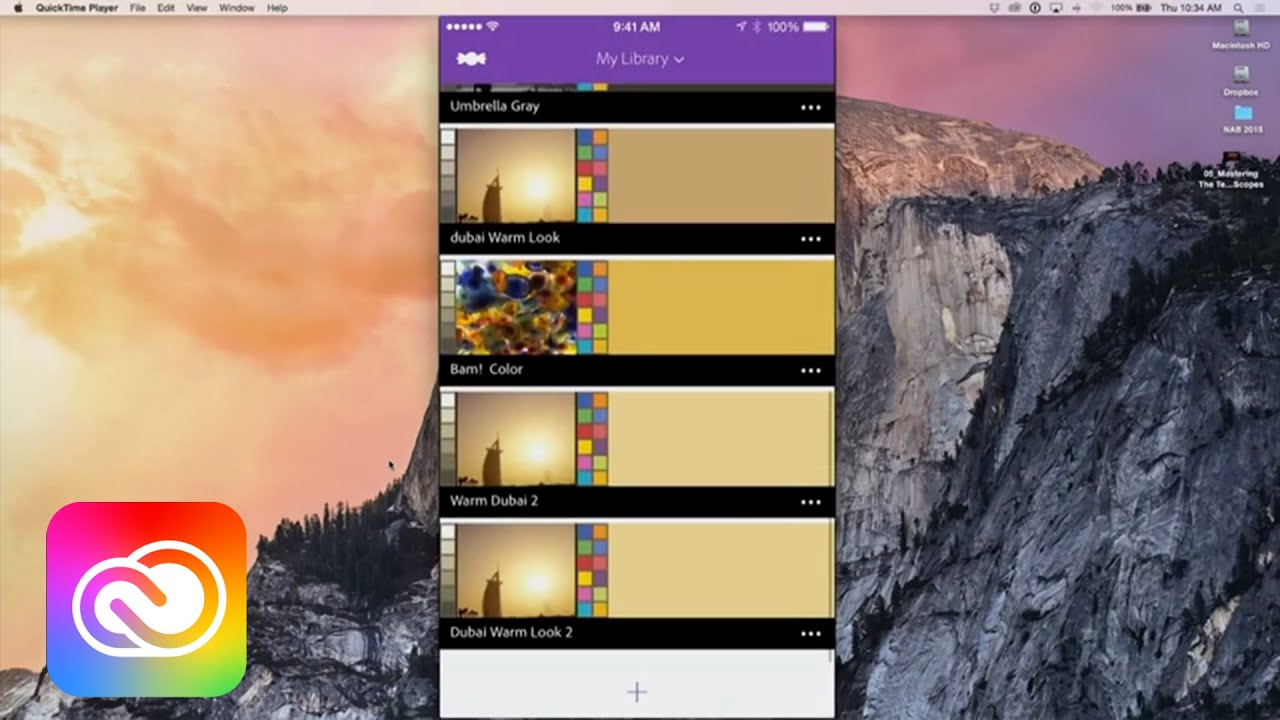The width and height of the screenshot is (1280, 720).
Task: Click the Dubai Warm Look 2 label
Action: pyautogui.click(x=511, y=633)
